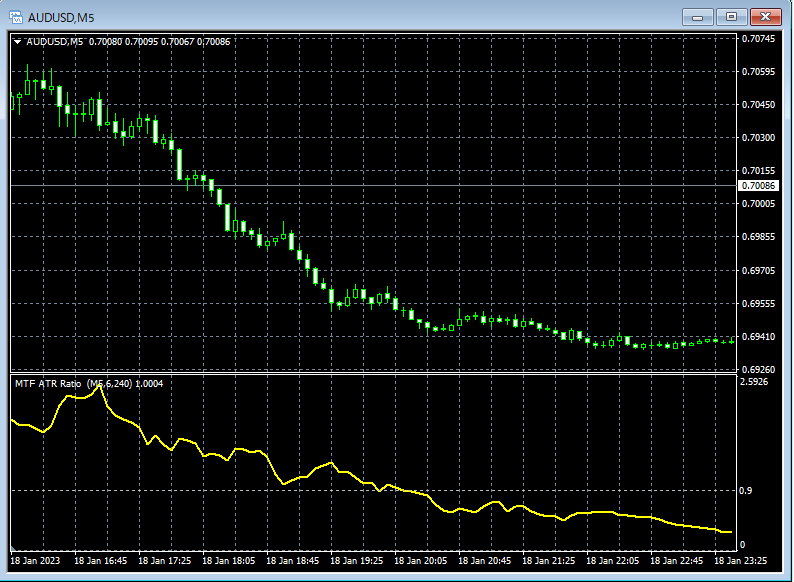Click the indicator scale value 2.5926

tap(754, 382)
